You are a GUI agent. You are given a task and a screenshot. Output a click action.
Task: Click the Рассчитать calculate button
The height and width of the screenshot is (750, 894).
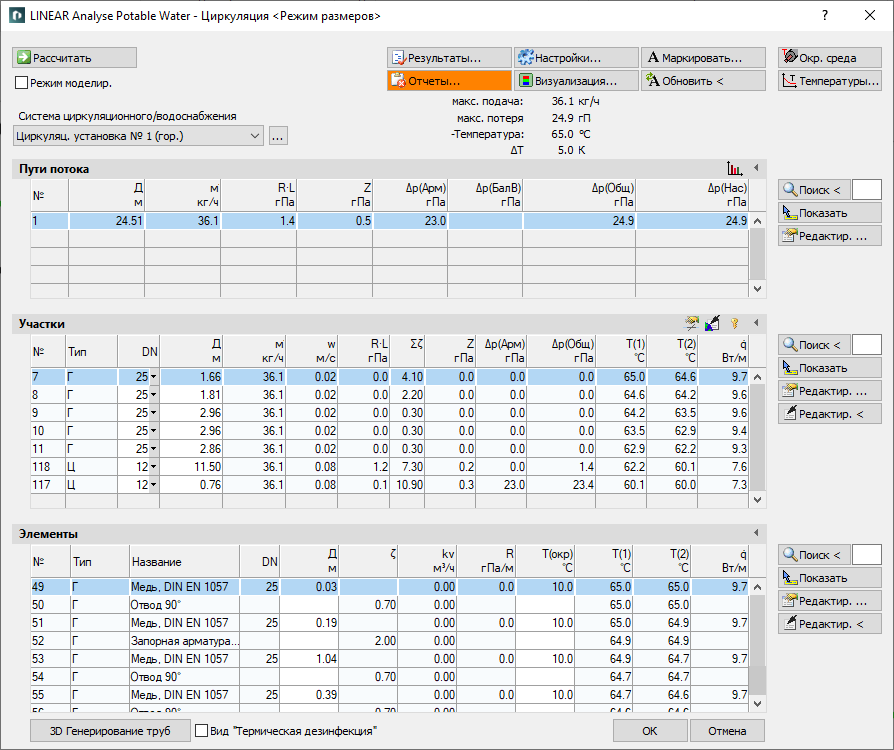click(x=74, y=58)
